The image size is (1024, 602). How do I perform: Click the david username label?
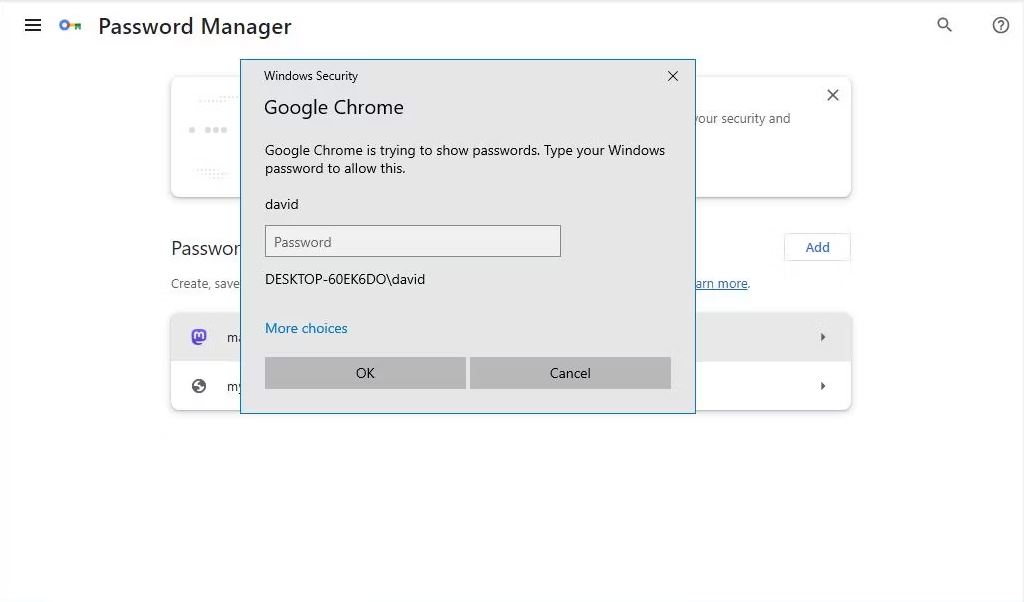coord(281,204)
